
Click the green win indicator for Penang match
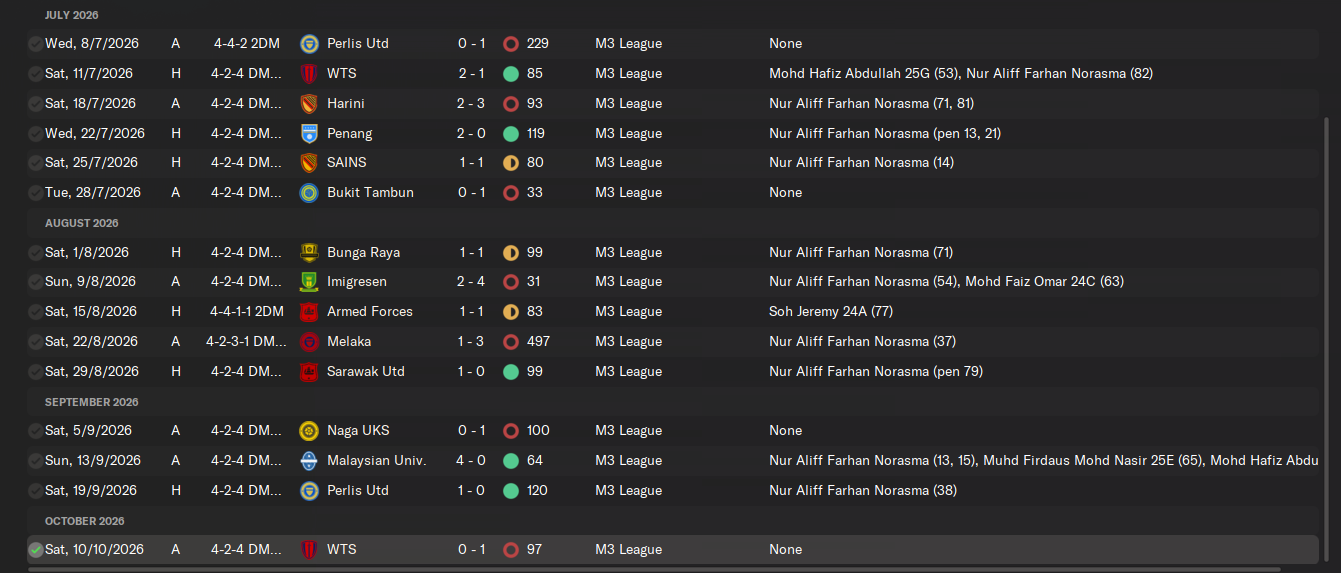pos(511,133)
